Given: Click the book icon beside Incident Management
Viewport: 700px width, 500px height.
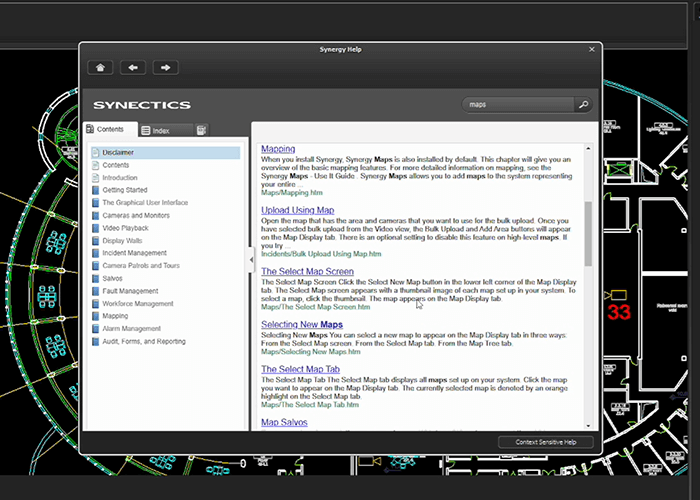Looking at the screenshot, I should pyautogui.click(x=95, y=253).
